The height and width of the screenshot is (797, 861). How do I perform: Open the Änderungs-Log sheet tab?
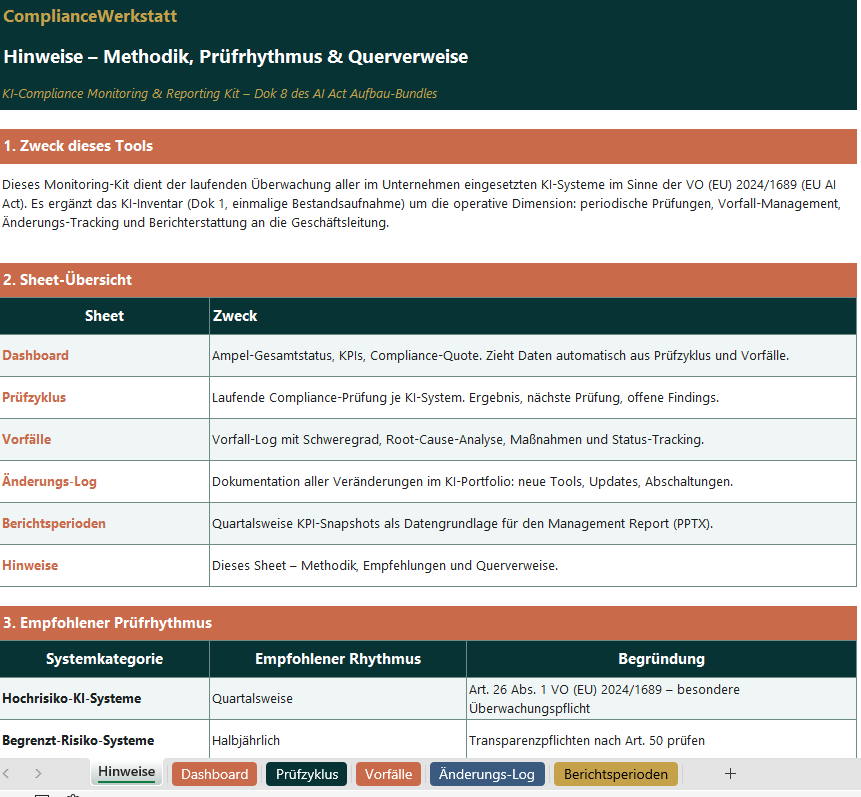pyautogui.click(x=486, y=773)
